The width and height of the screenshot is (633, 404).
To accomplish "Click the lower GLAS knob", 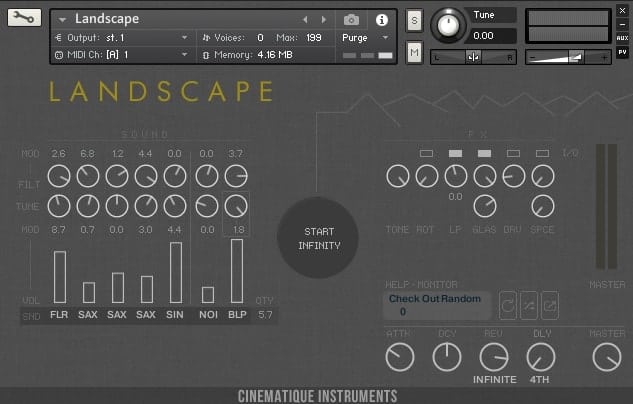I will click(x=485, y=206).
